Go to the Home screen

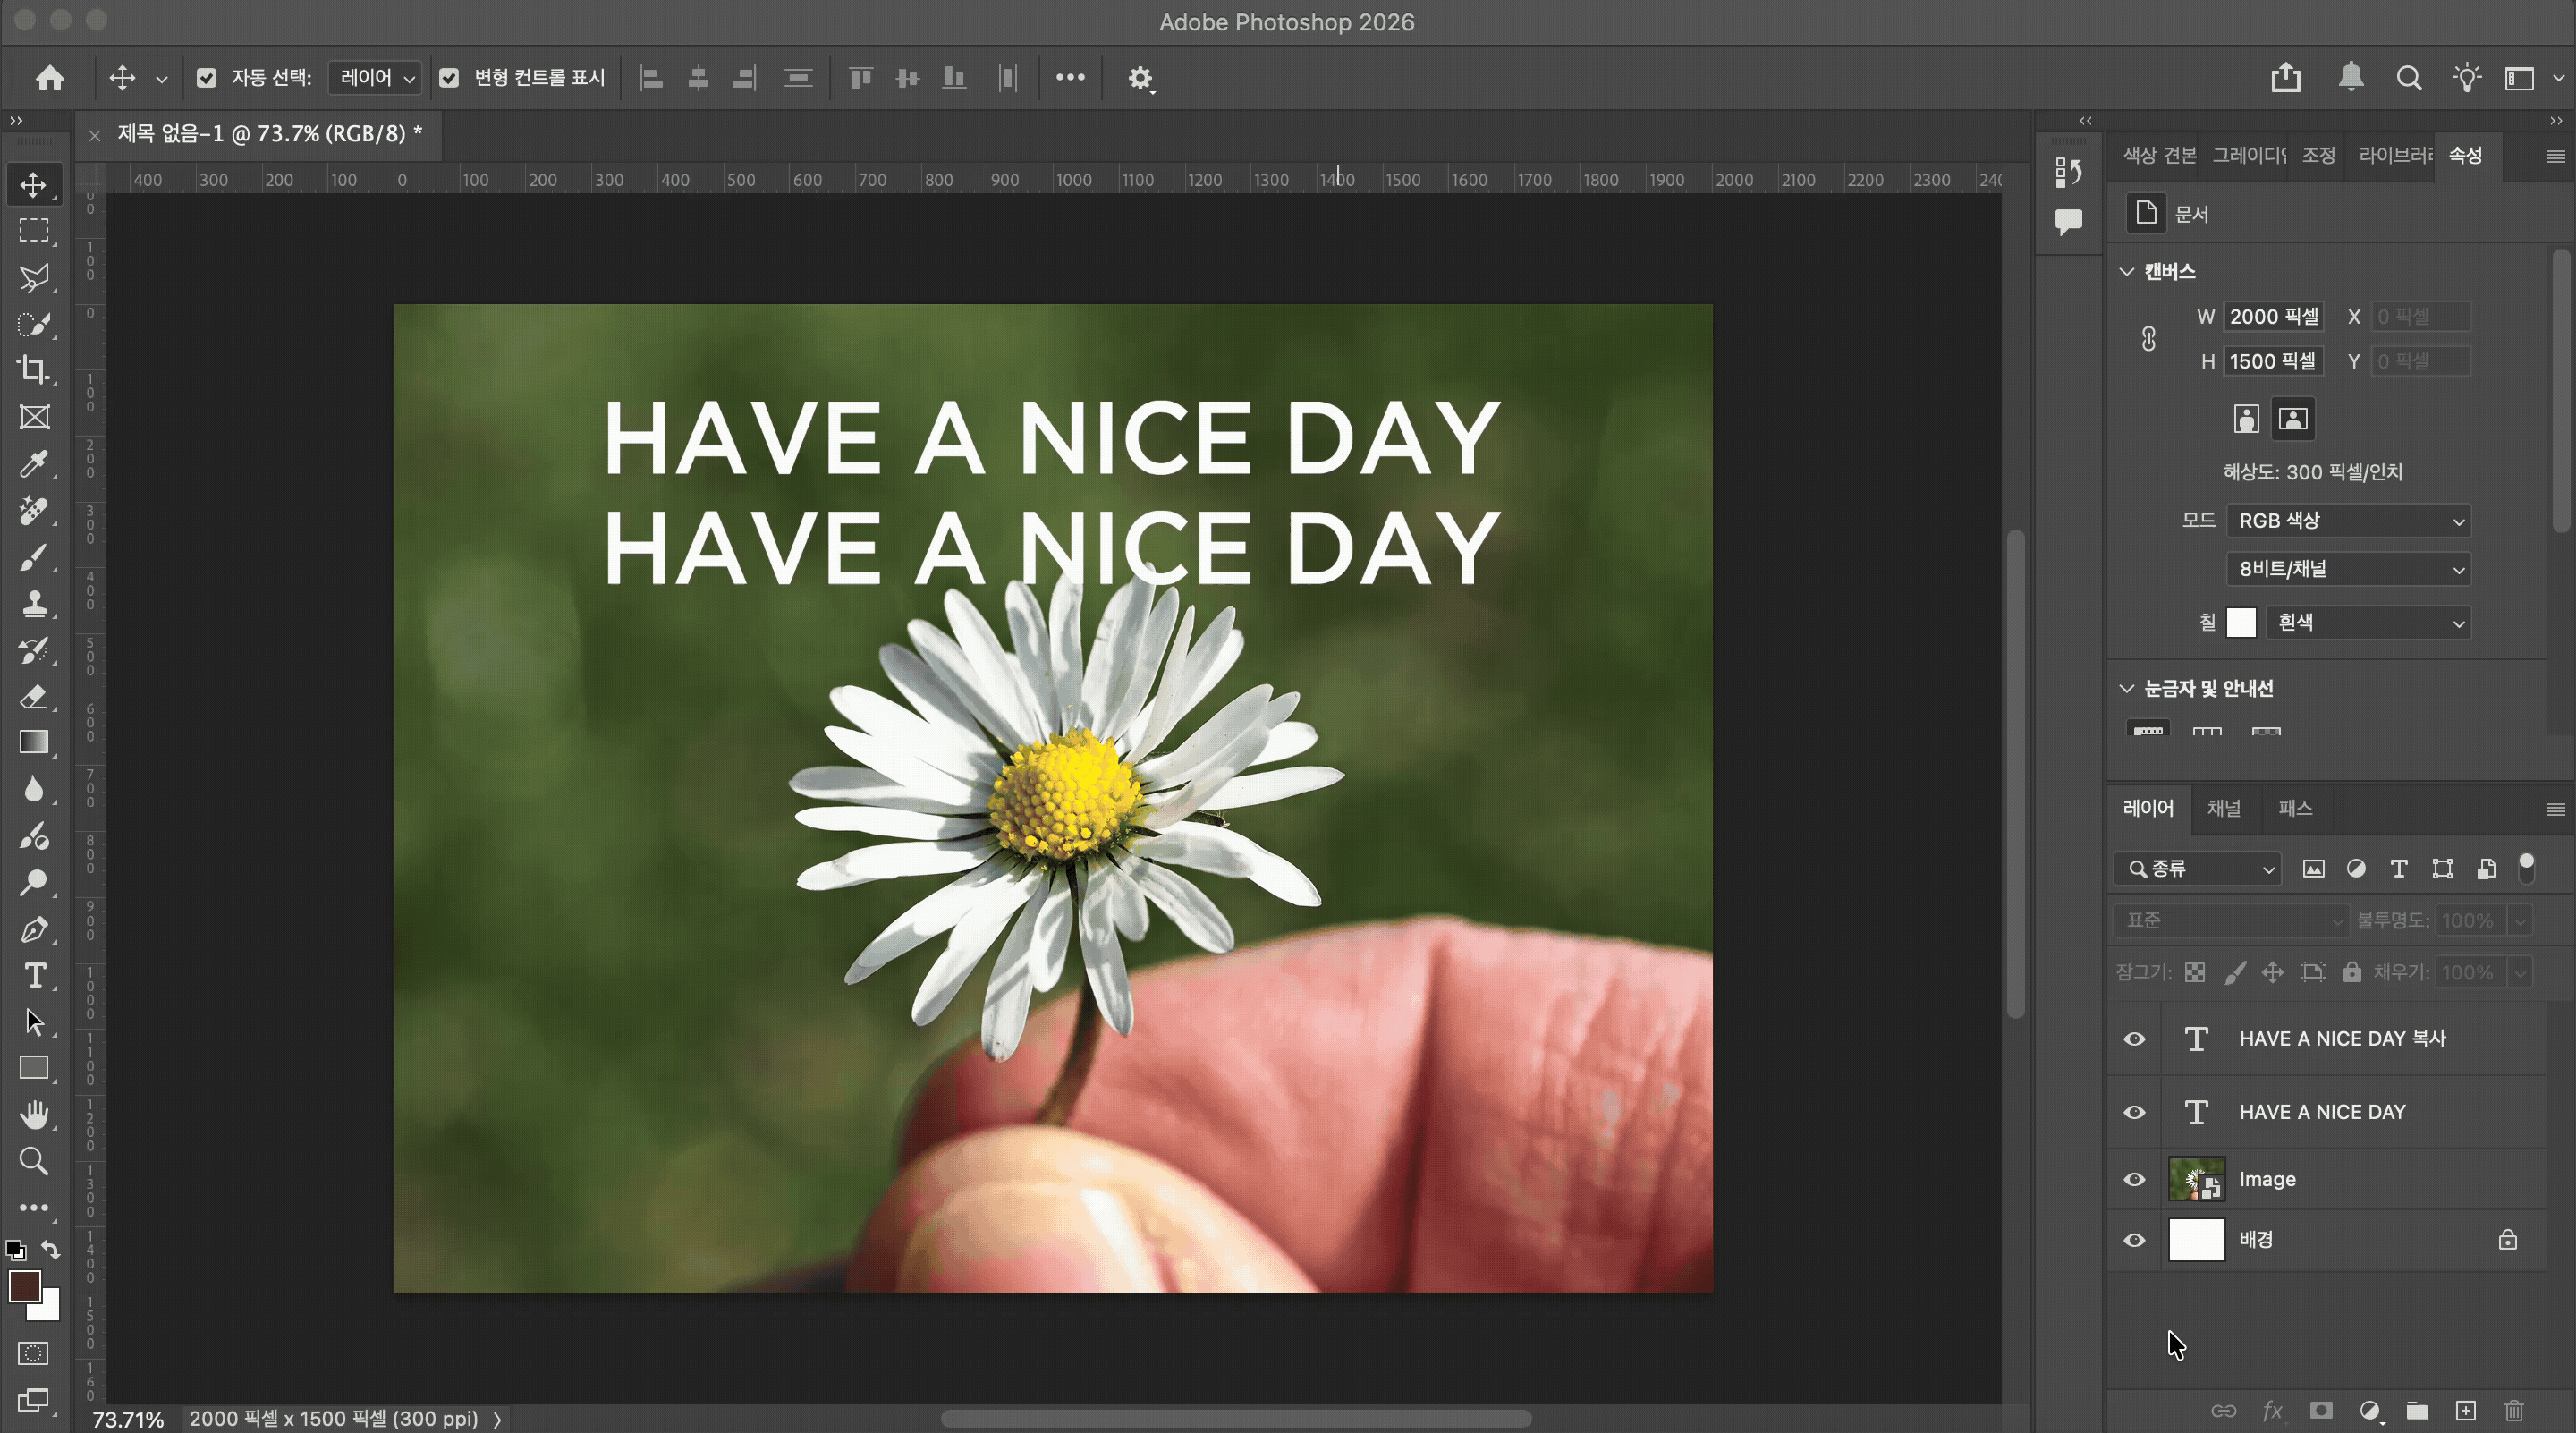[49, 78]
